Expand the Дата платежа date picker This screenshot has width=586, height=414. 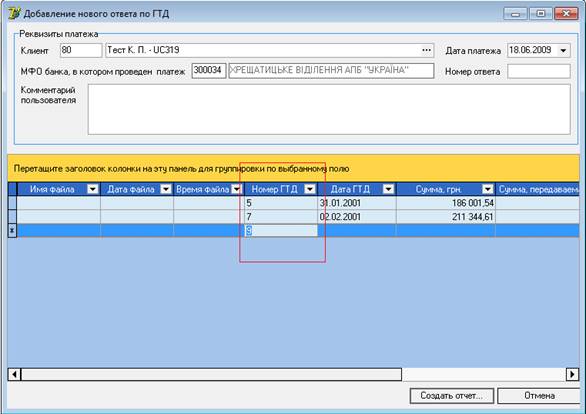[563, 50]
